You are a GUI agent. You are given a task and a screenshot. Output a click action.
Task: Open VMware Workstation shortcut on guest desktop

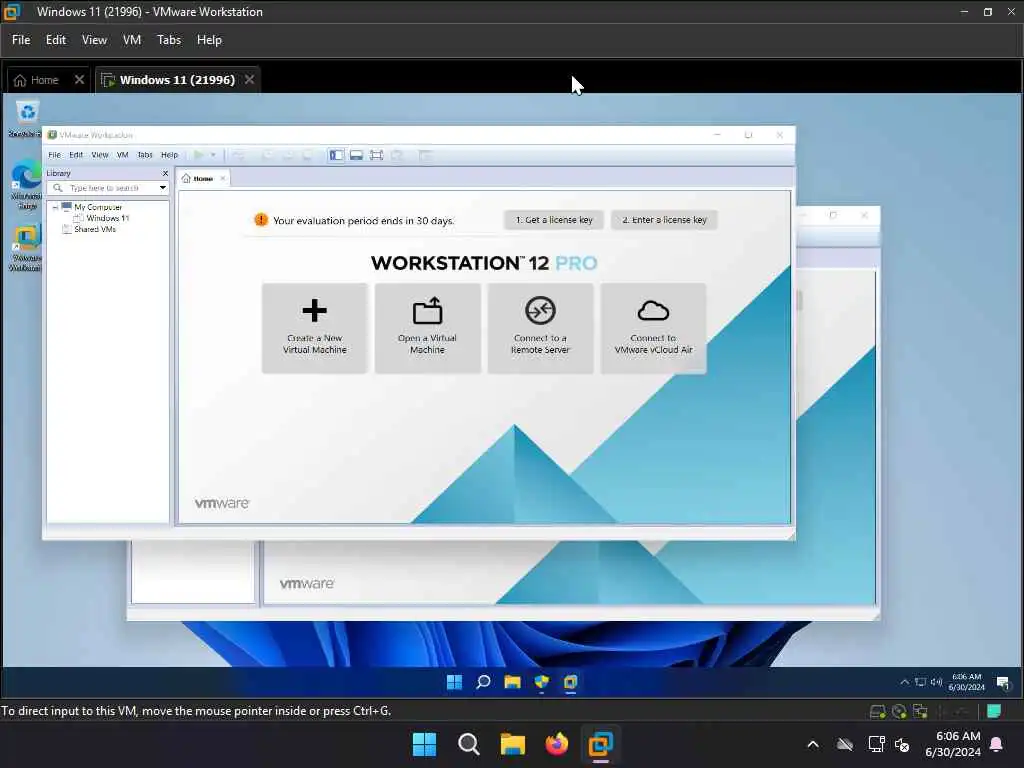(x=26, y=248)
